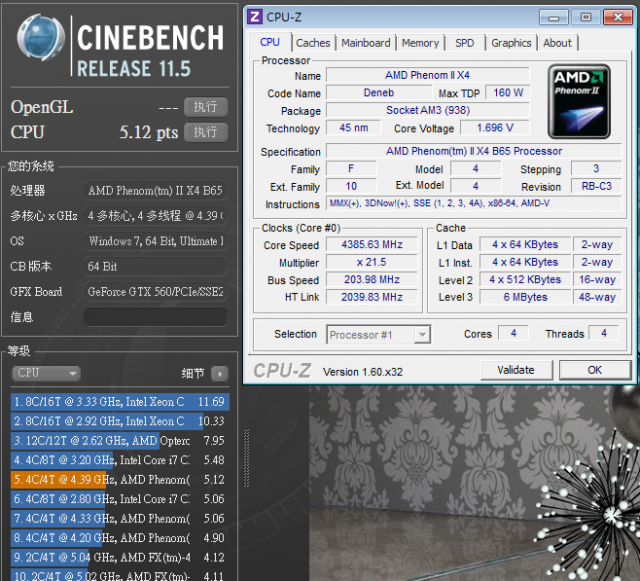The width and height of the screenshot is (640, 581).
Task: Select ranking row 3, AMD Opteron 7.95
Action: (120, 441)
